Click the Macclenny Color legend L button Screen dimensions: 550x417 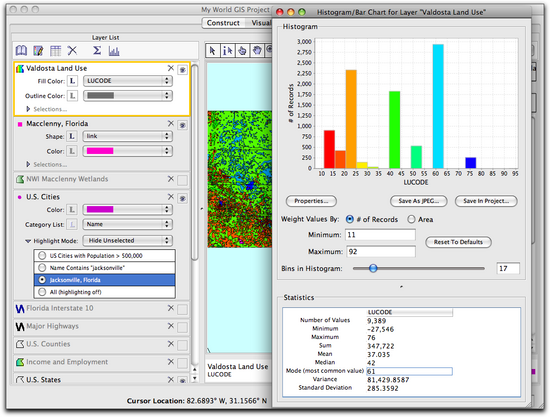pos(72,151)
